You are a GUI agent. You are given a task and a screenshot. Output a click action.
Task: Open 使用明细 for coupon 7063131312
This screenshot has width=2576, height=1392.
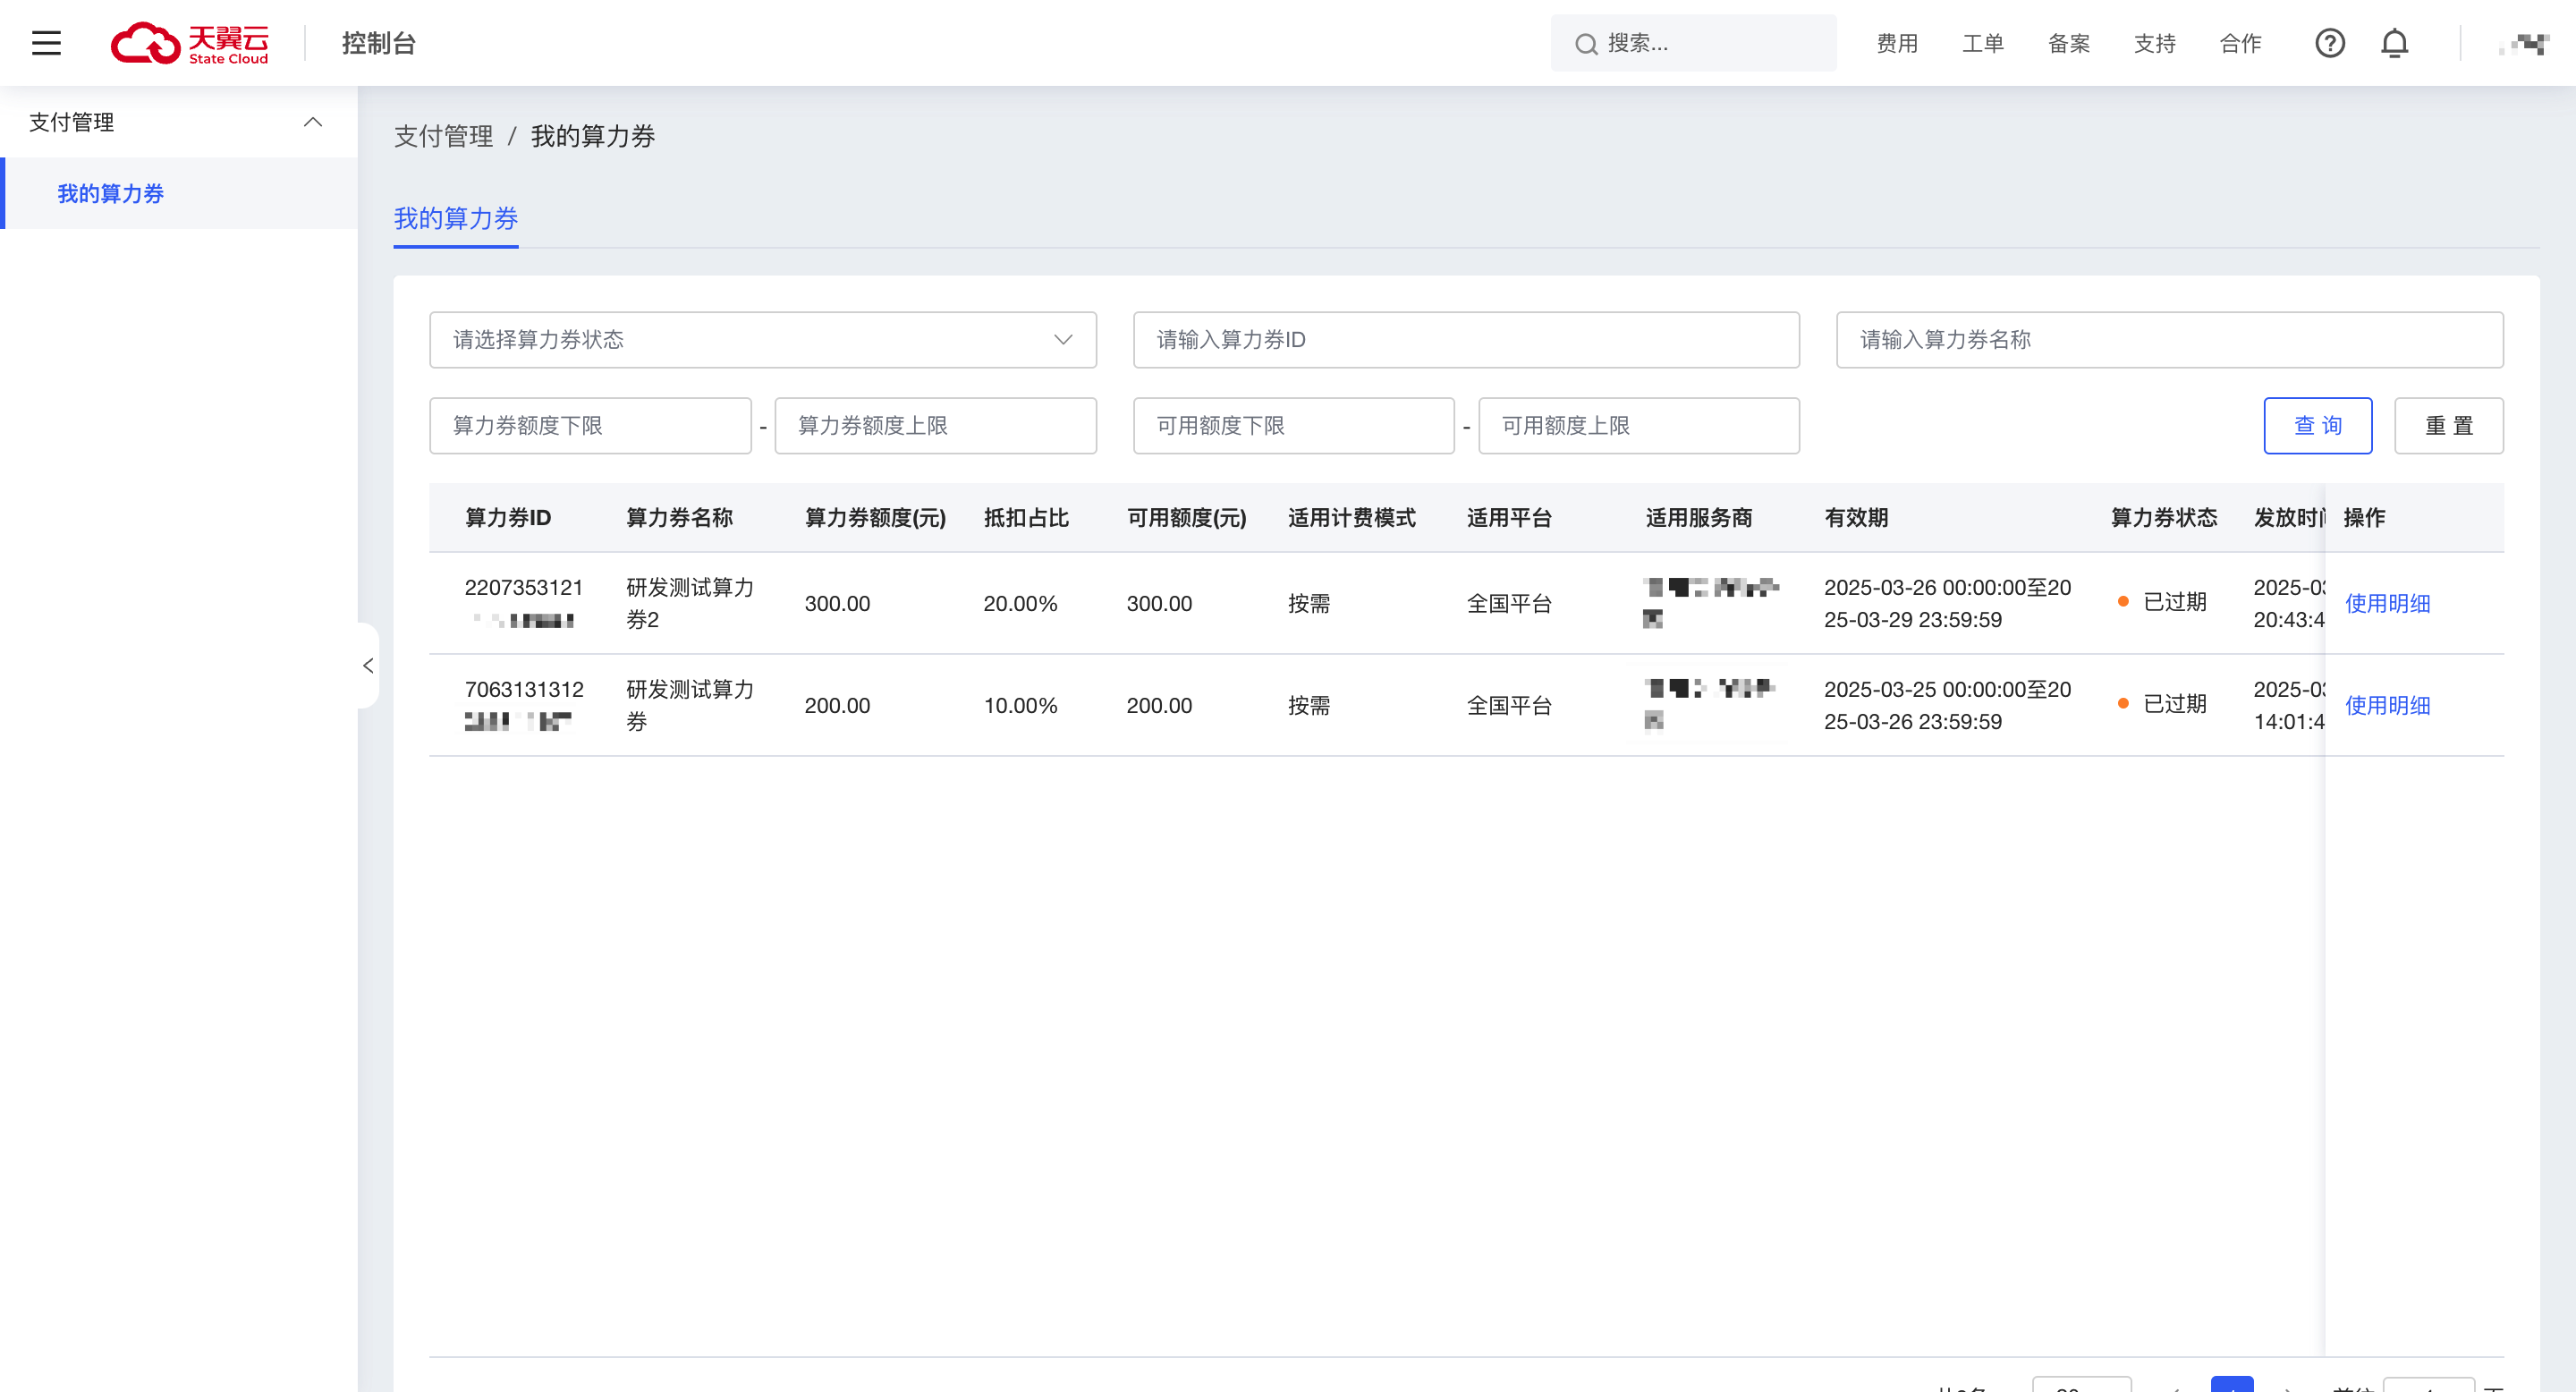coord(2387,705)
